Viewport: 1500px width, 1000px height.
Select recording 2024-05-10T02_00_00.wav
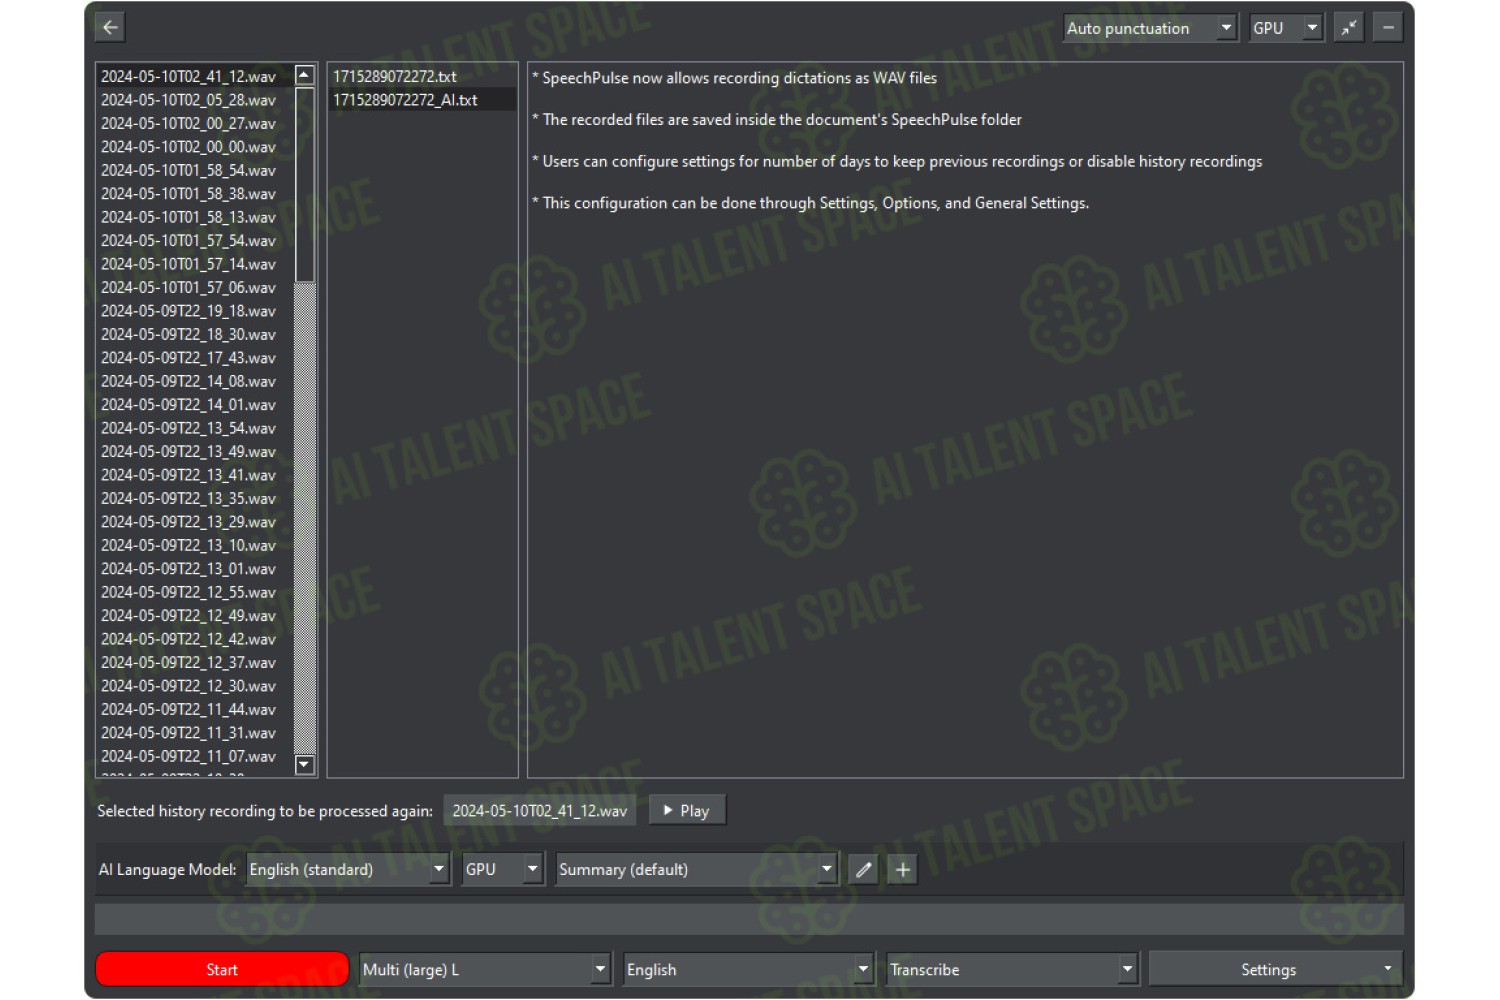pyautogui.click(x=195, y=147)
